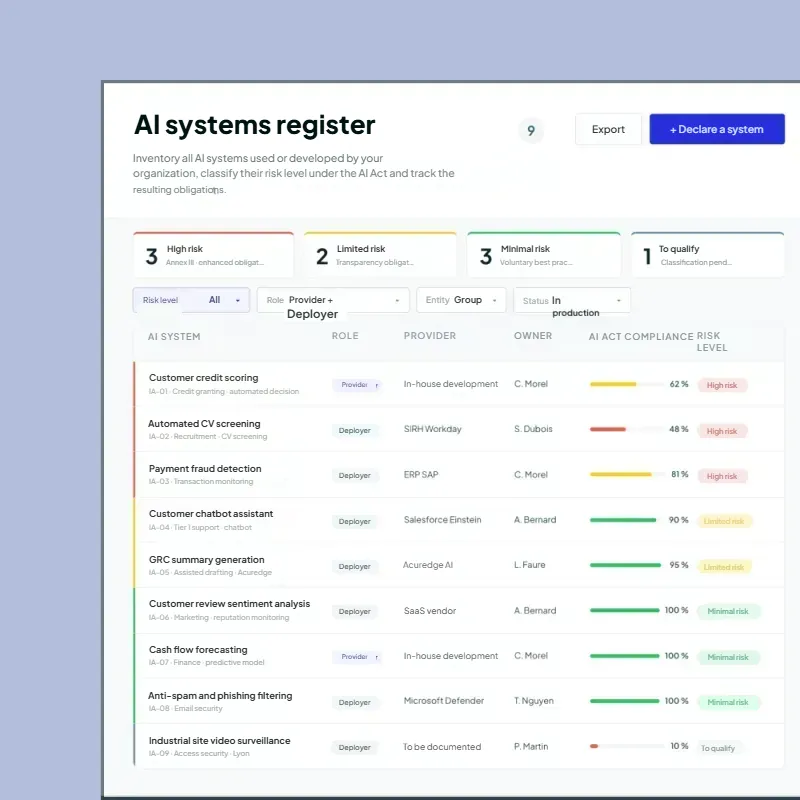
Task: Open the Risk level filter dropdown
Action: click(x=191, y=300)
